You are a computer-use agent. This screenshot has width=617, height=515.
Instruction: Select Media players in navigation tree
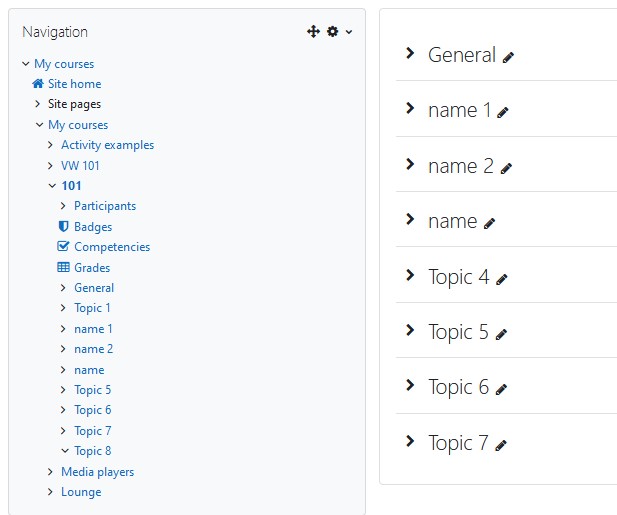[98, 472]
